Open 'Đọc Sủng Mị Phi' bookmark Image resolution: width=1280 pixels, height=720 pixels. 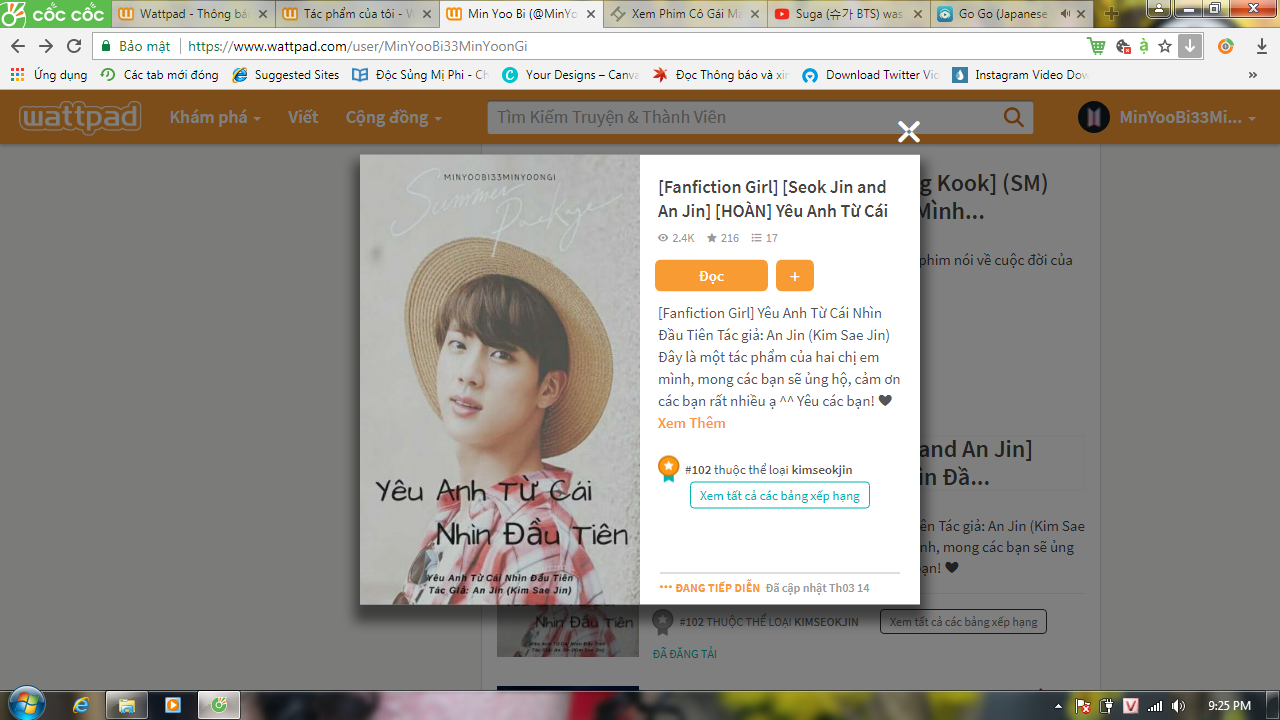coord(420,75)
